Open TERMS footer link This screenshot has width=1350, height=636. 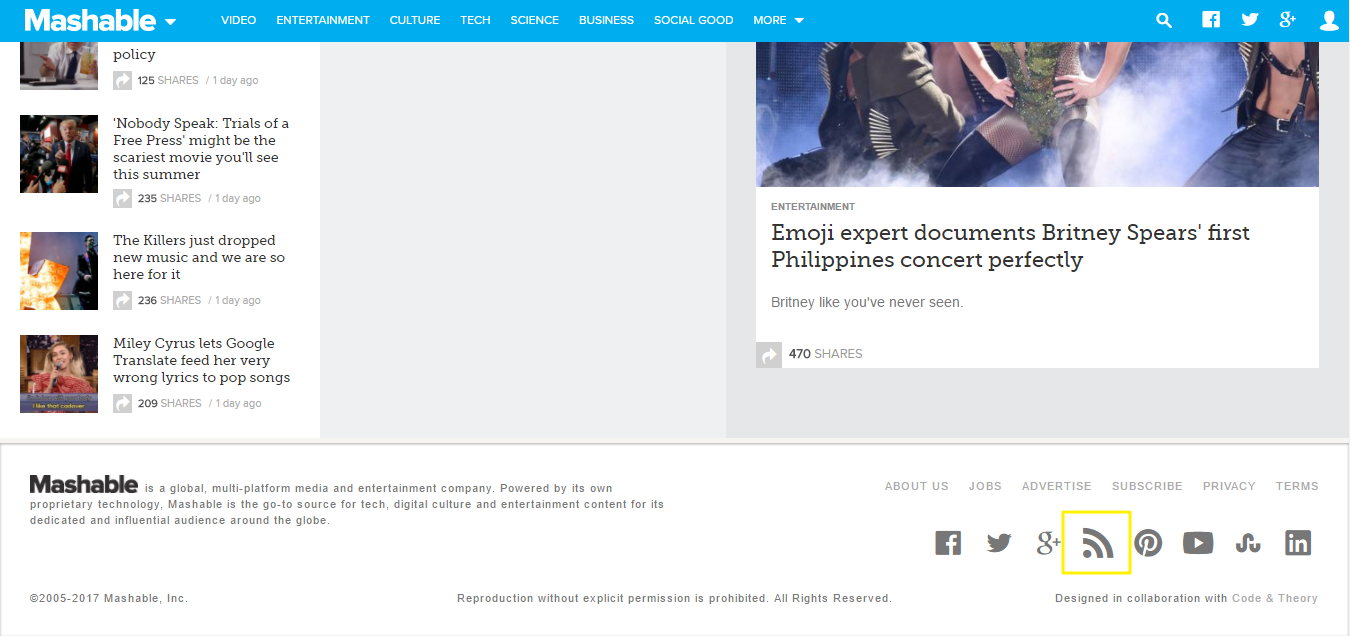[x=1297, y=486]
